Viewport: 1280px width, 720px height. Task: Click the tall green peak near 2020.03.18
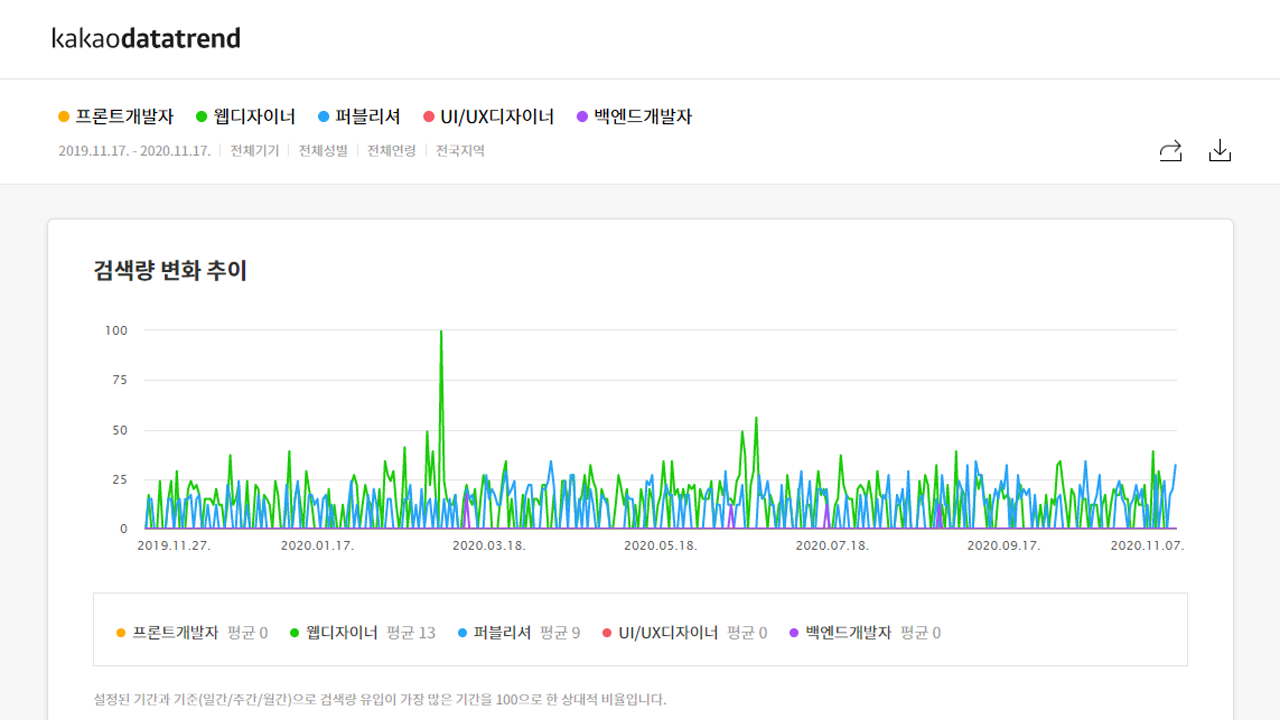coord(441,330)
